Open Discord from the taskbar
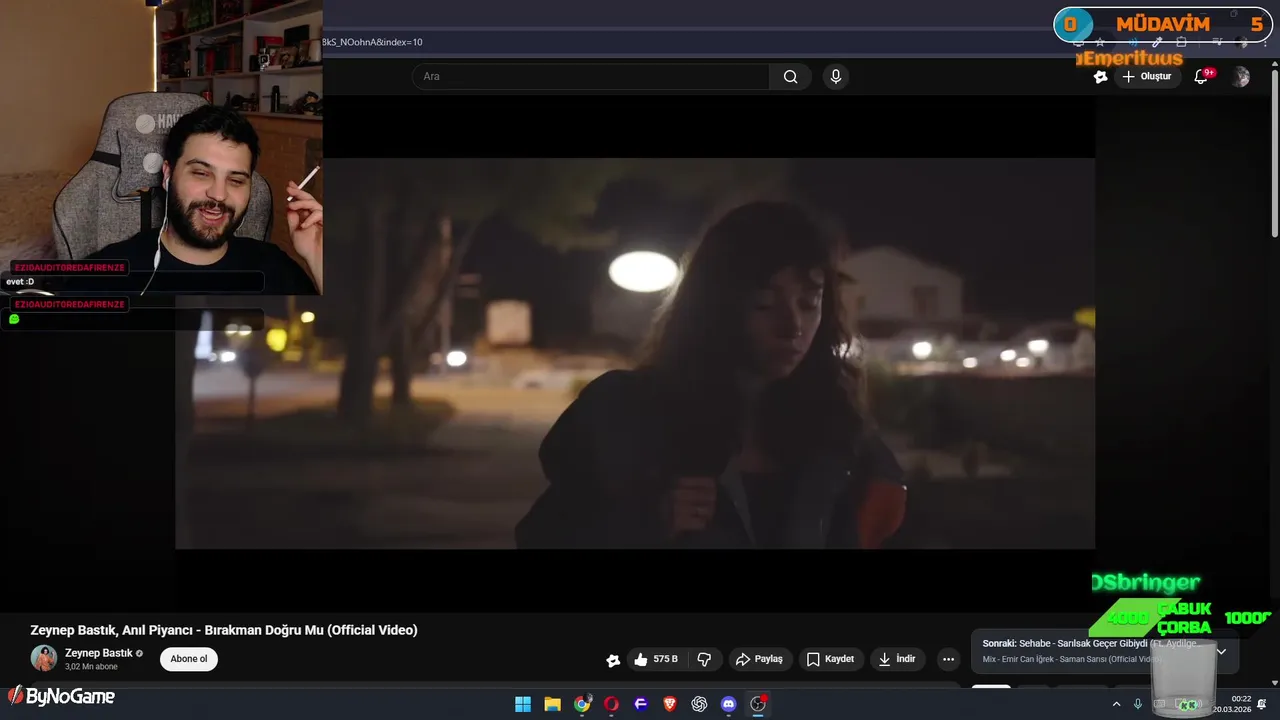Screen dimensions: 1280x720 [x=729, y=704]
